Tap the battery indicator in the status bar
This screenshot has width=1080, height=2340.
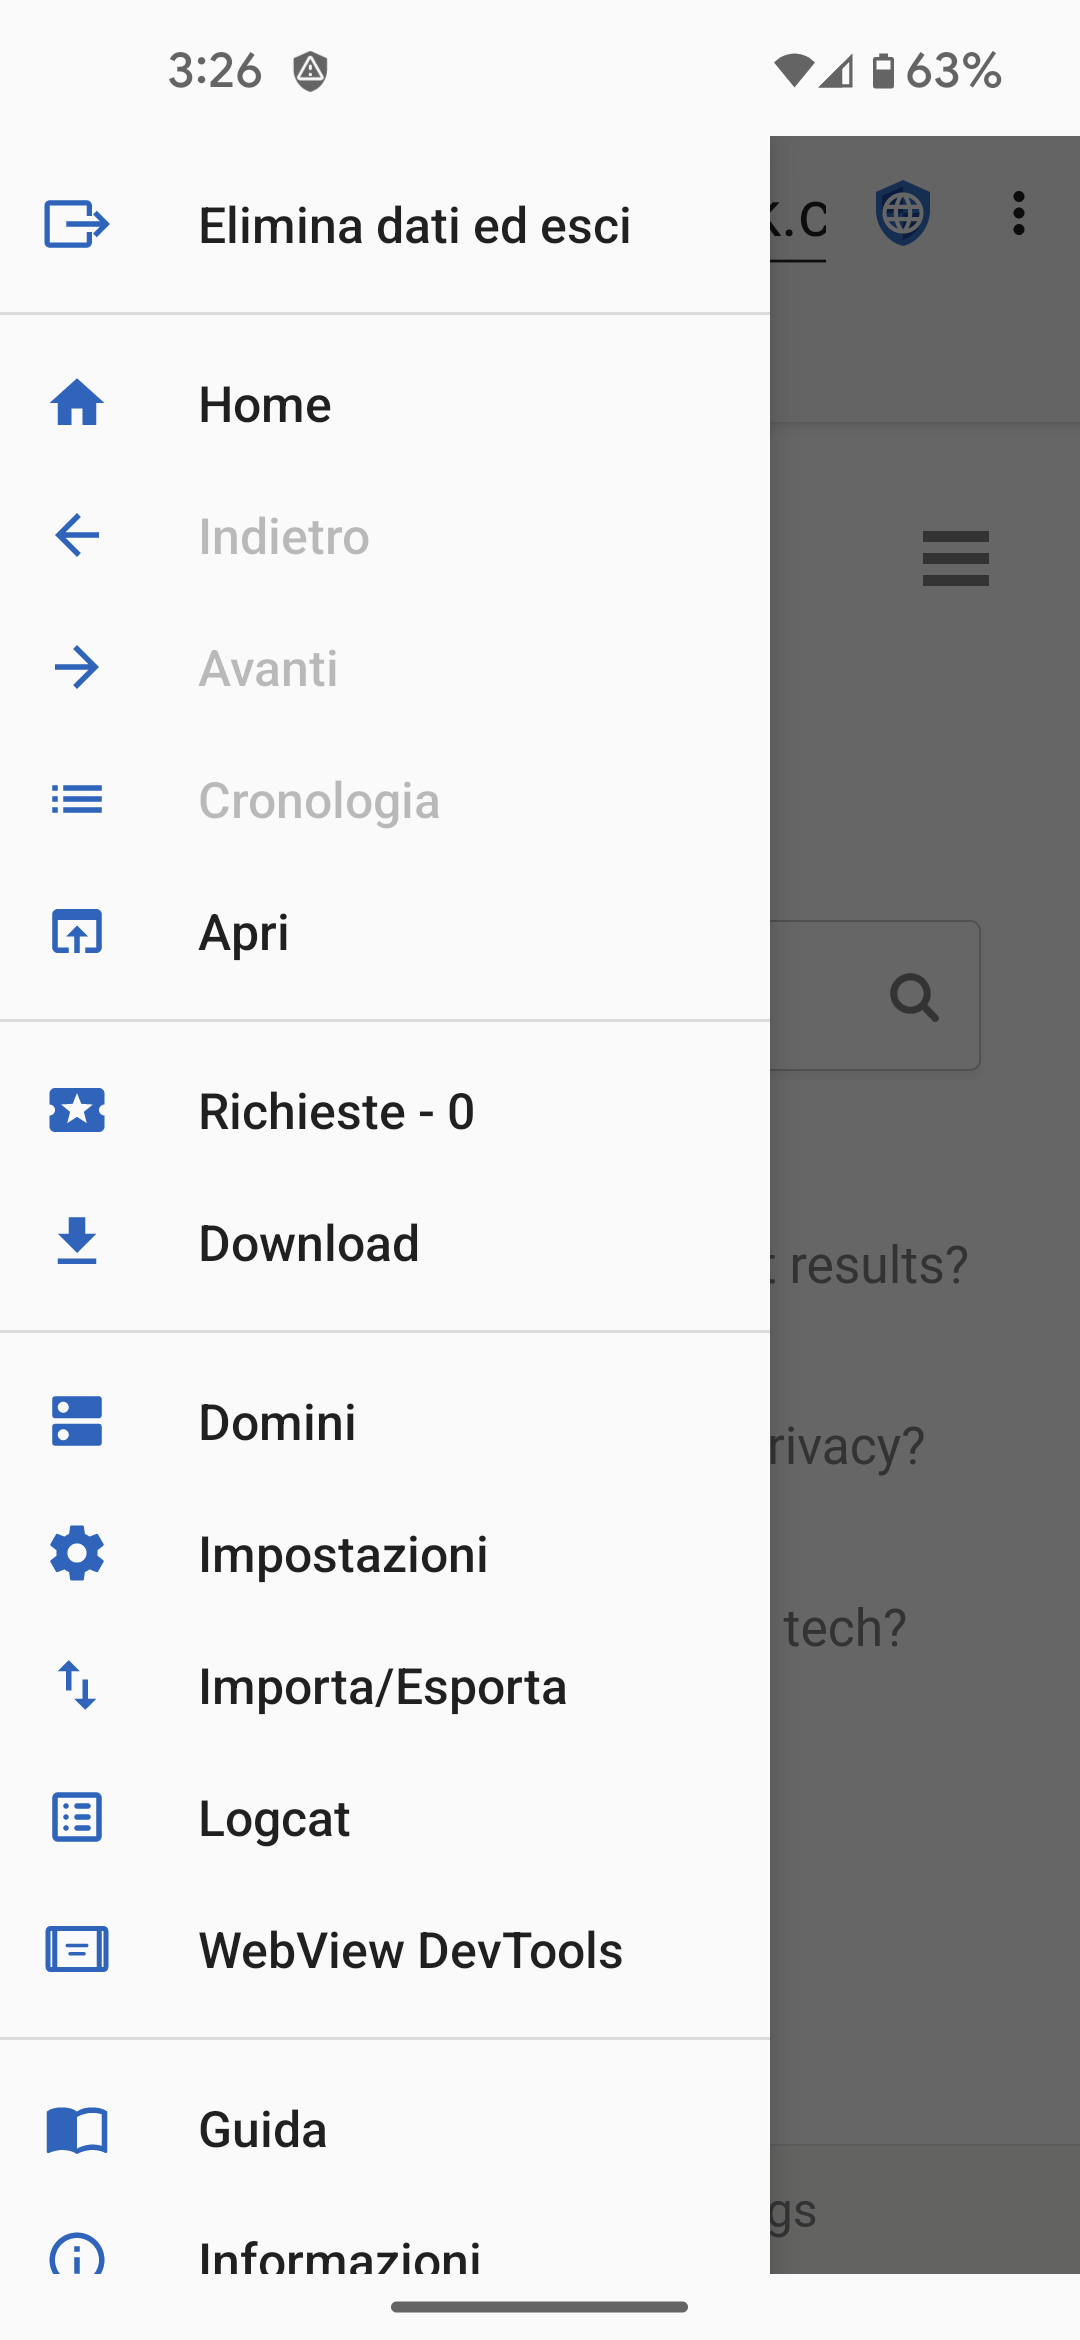pyautogui.click(x=883, y=71)
